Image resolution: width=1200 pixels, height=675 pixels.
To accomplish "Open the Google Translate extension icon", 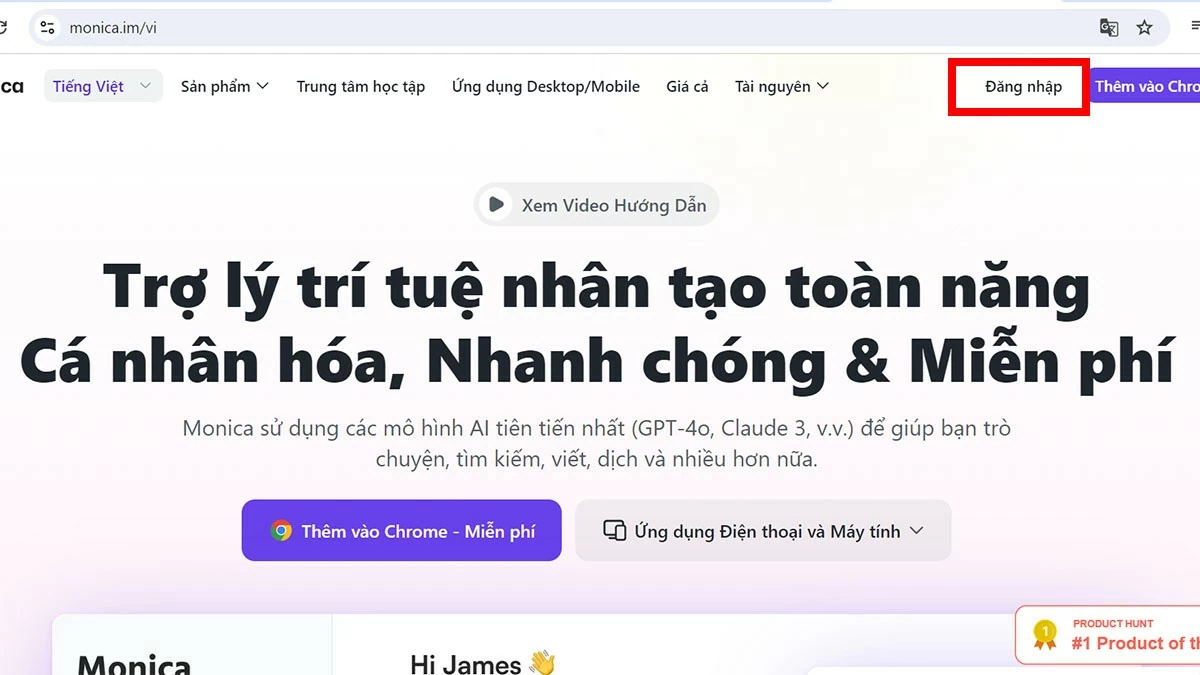I will tap(1109, 28).
